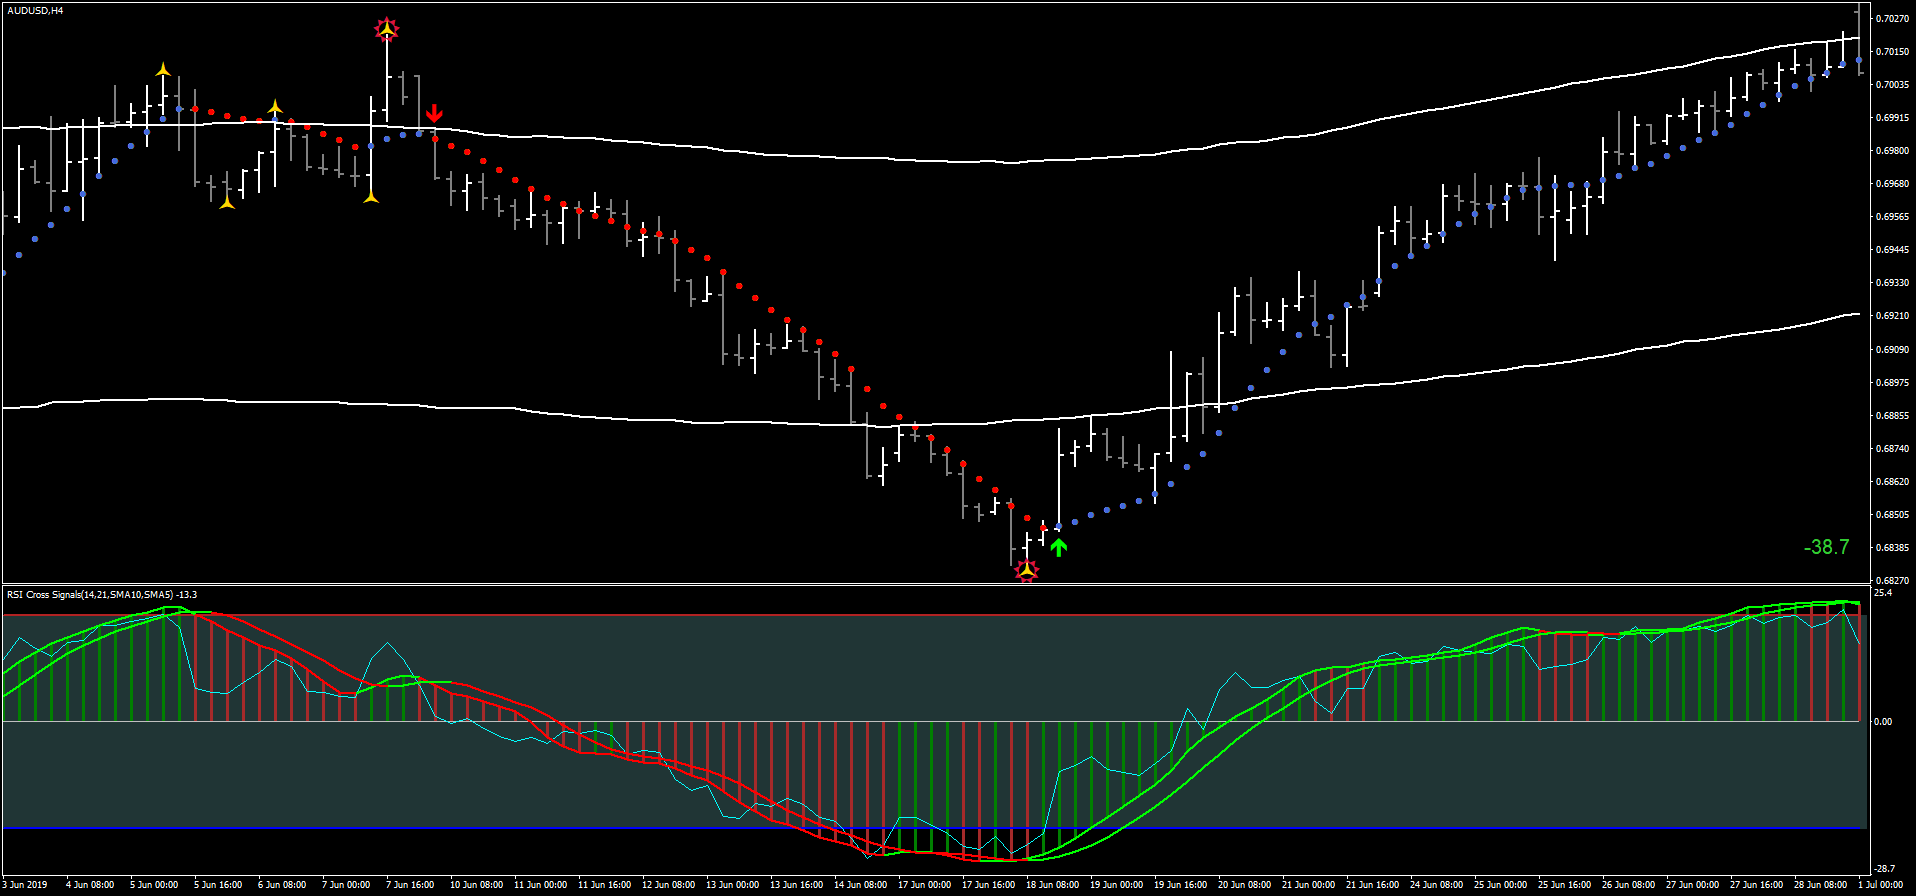Click the 28 Jun 08:00 time label
This screenshot has height=896, width=1916.
point(1820,885)
